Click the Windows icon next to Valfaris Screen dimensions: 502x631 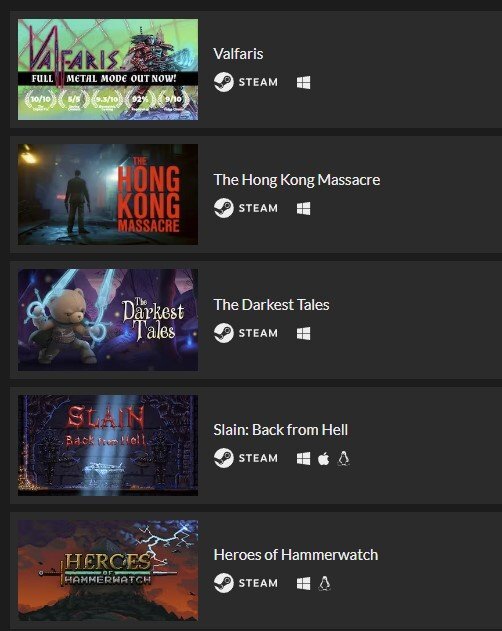pos(304,82)
